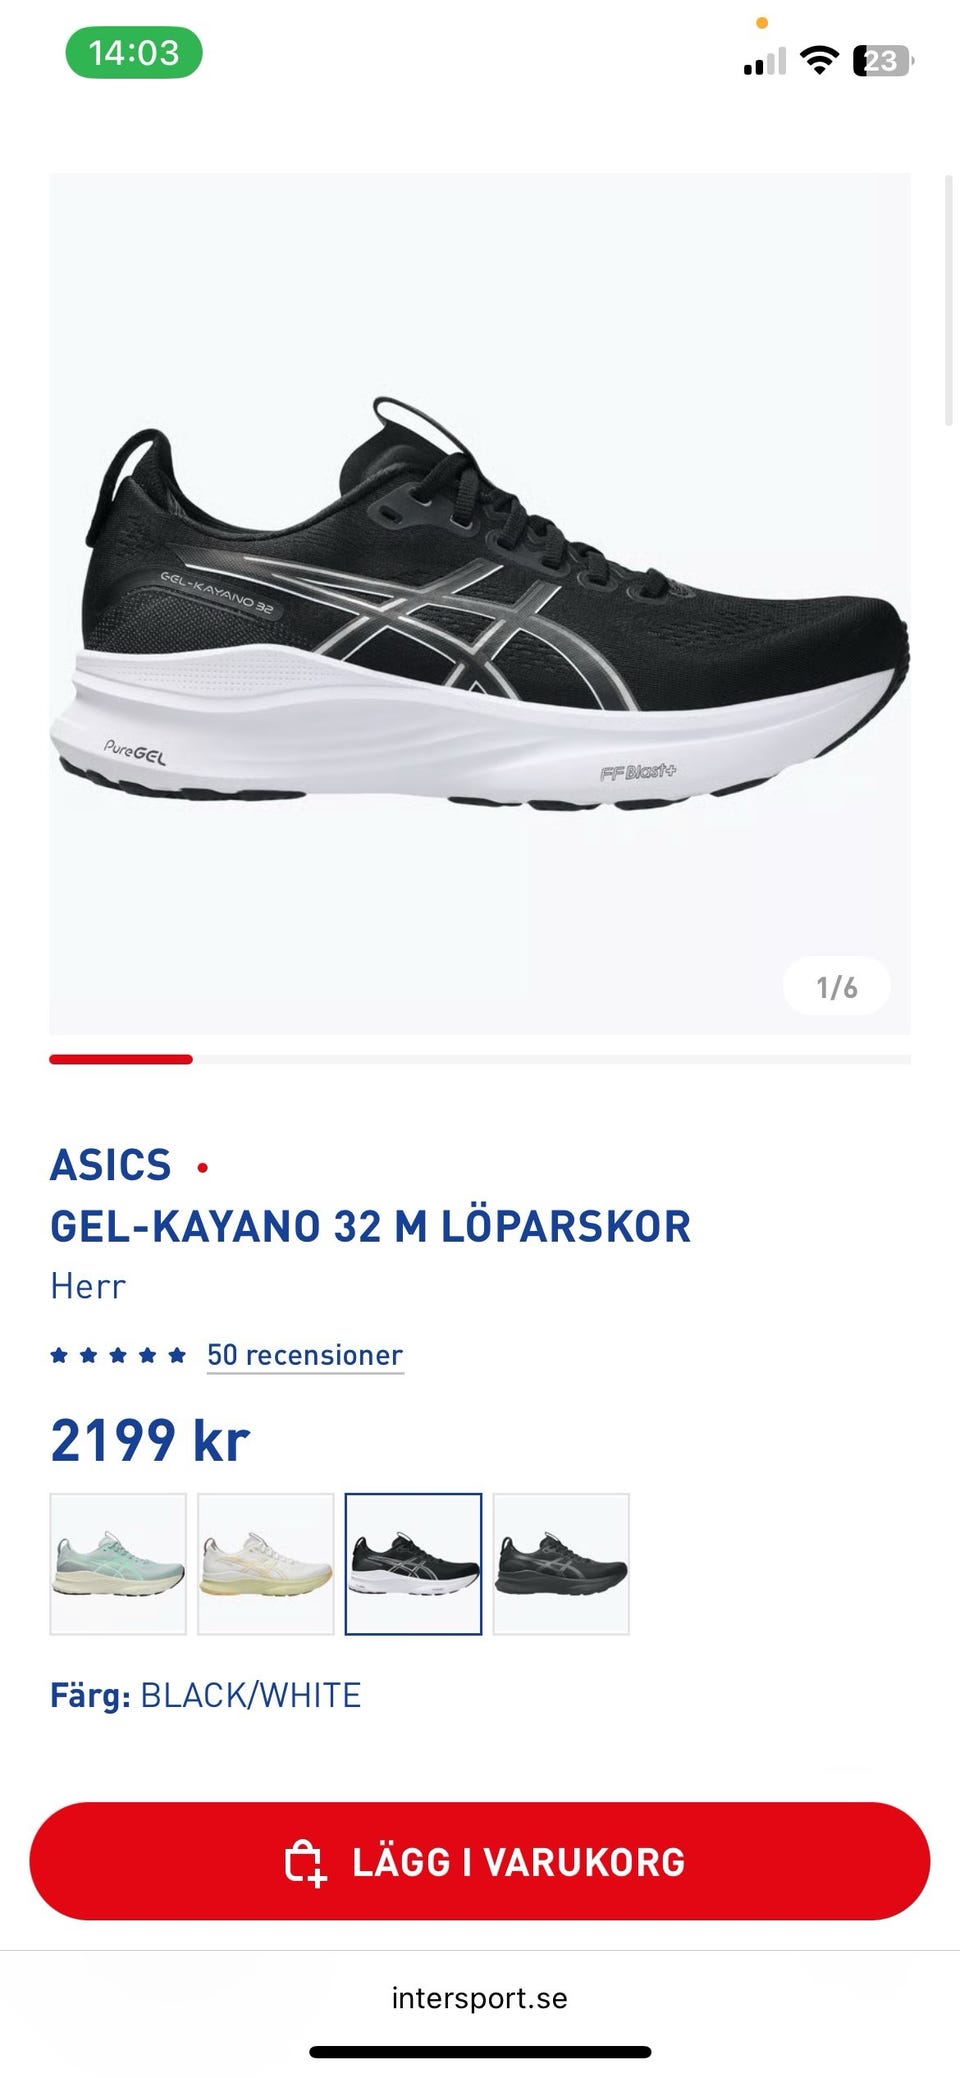Tap the intersport.se address bar
960x2078 pixels.
pos(480,1998)
